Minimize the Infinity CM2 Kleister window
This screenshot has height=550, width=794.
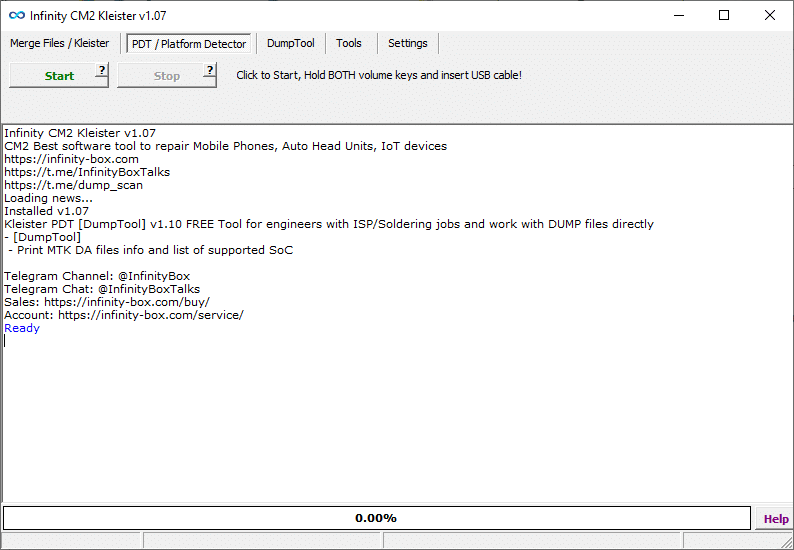(x=679, y=15)
